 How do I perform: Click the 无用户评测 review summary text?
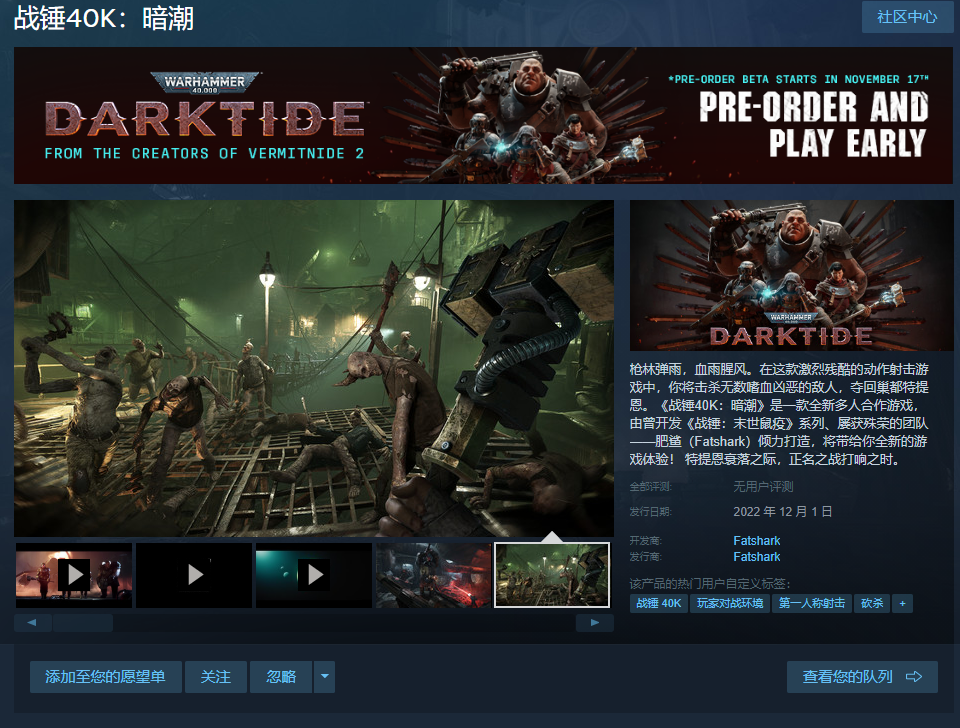pos(763,487)
